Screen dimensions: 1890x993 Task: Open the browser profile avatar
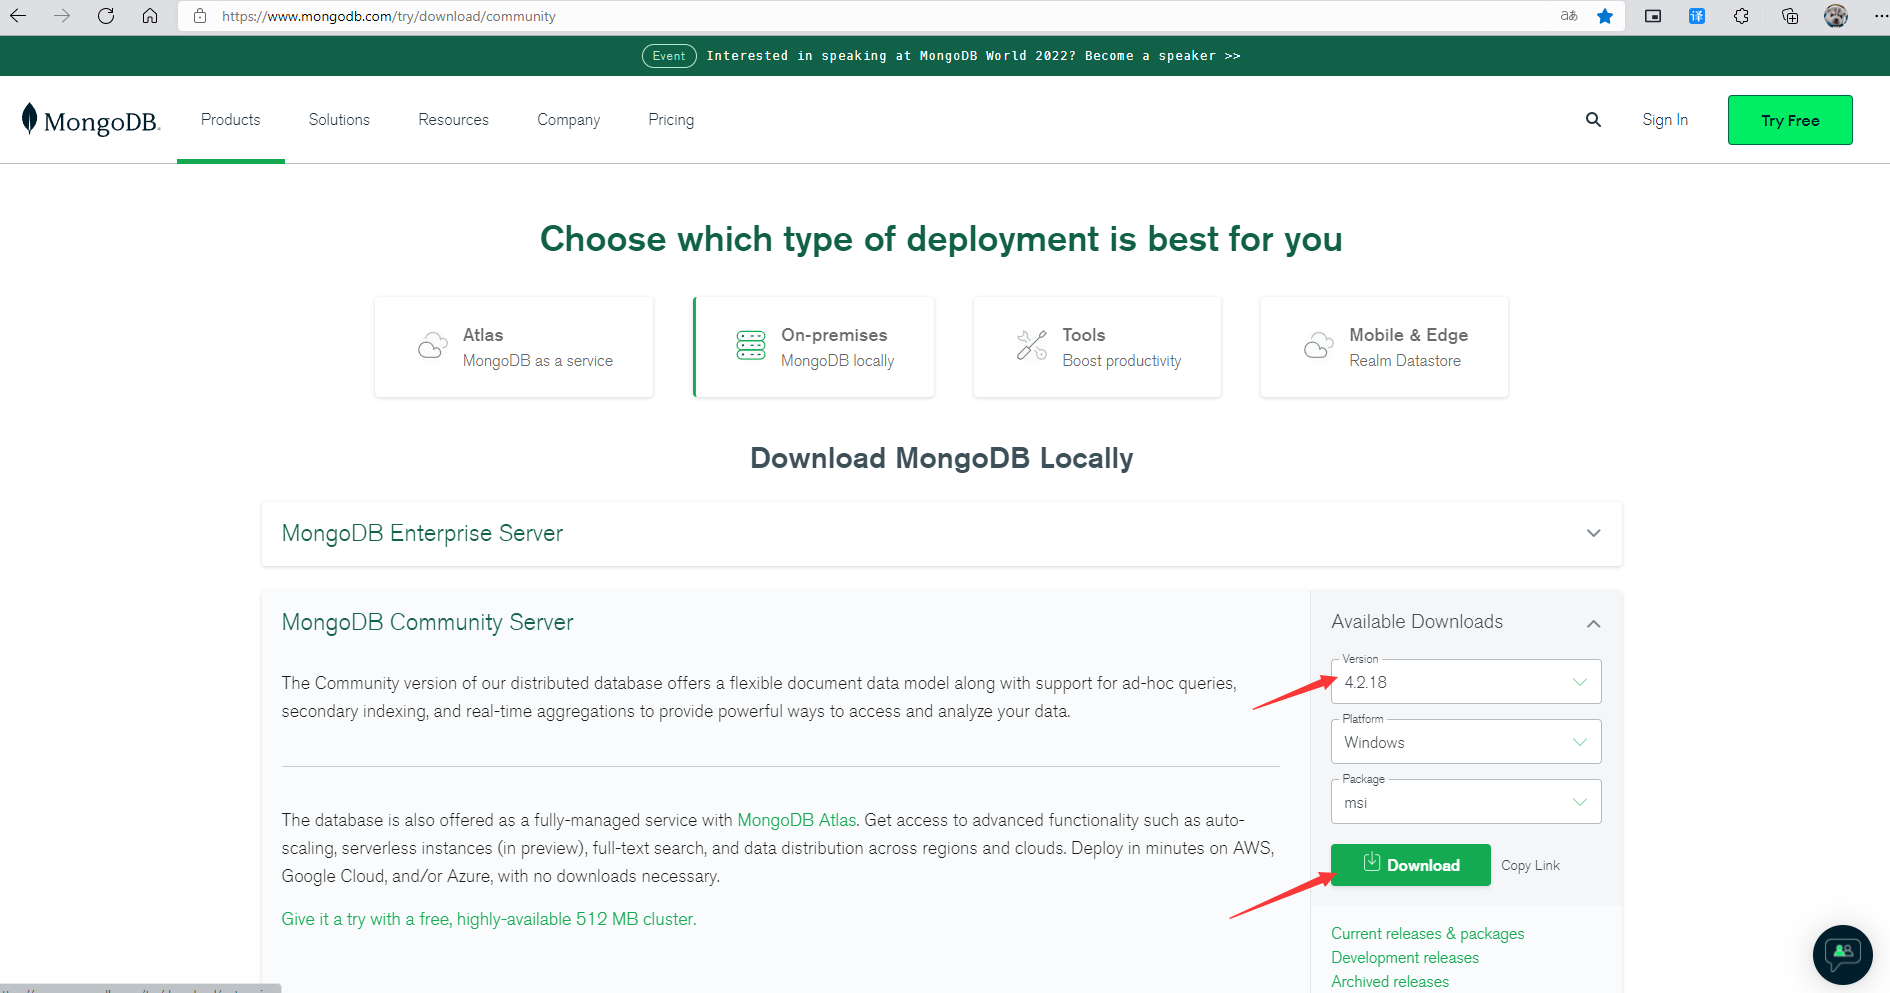click(1836, 16)
